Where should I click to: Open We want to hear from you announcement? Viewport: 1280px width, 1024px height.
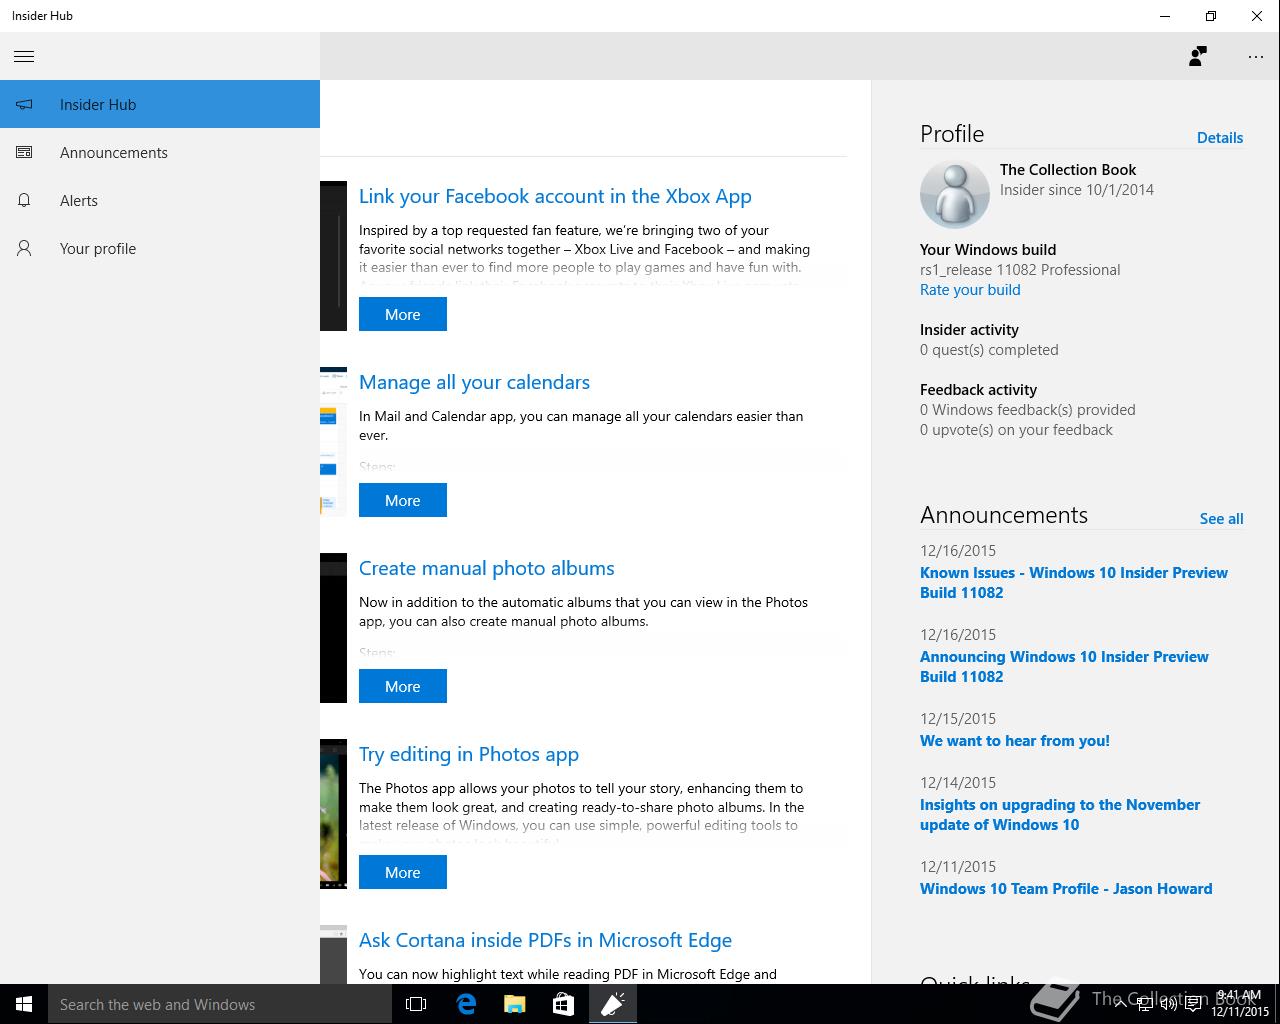click(1015, 741)
